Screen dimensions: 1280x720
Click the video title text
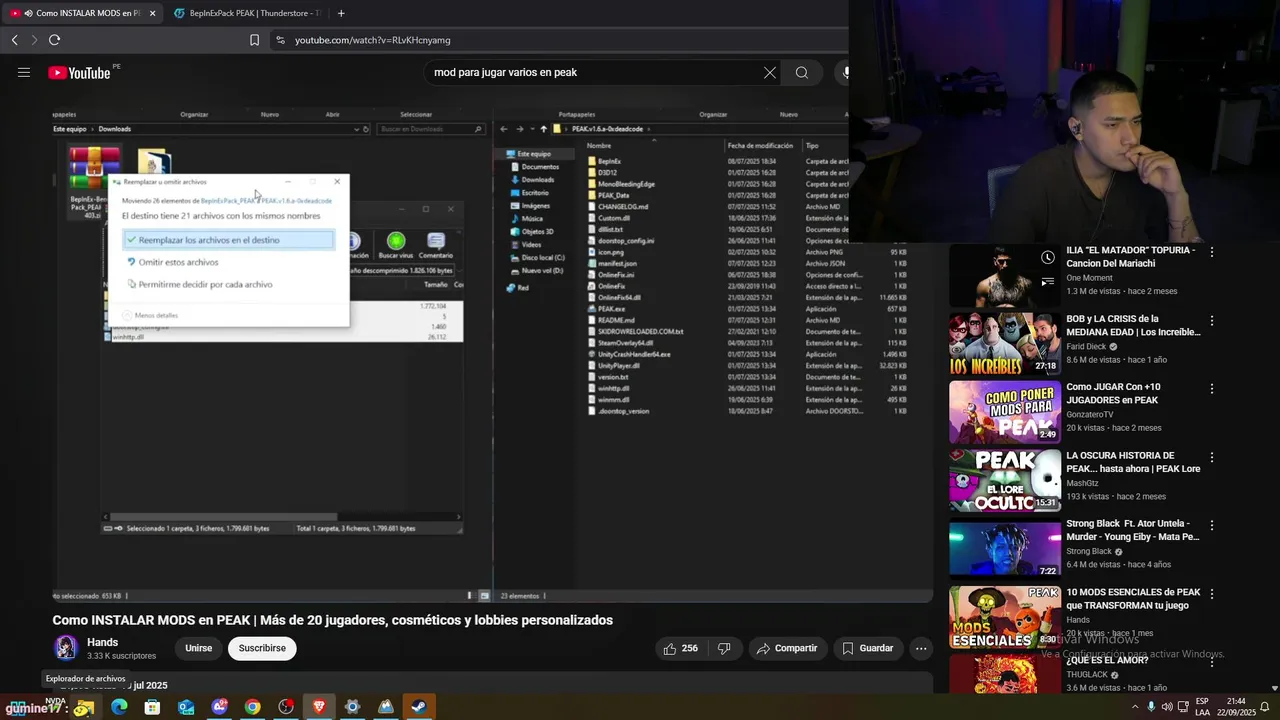pyautogui.click(x=332, y=620)
